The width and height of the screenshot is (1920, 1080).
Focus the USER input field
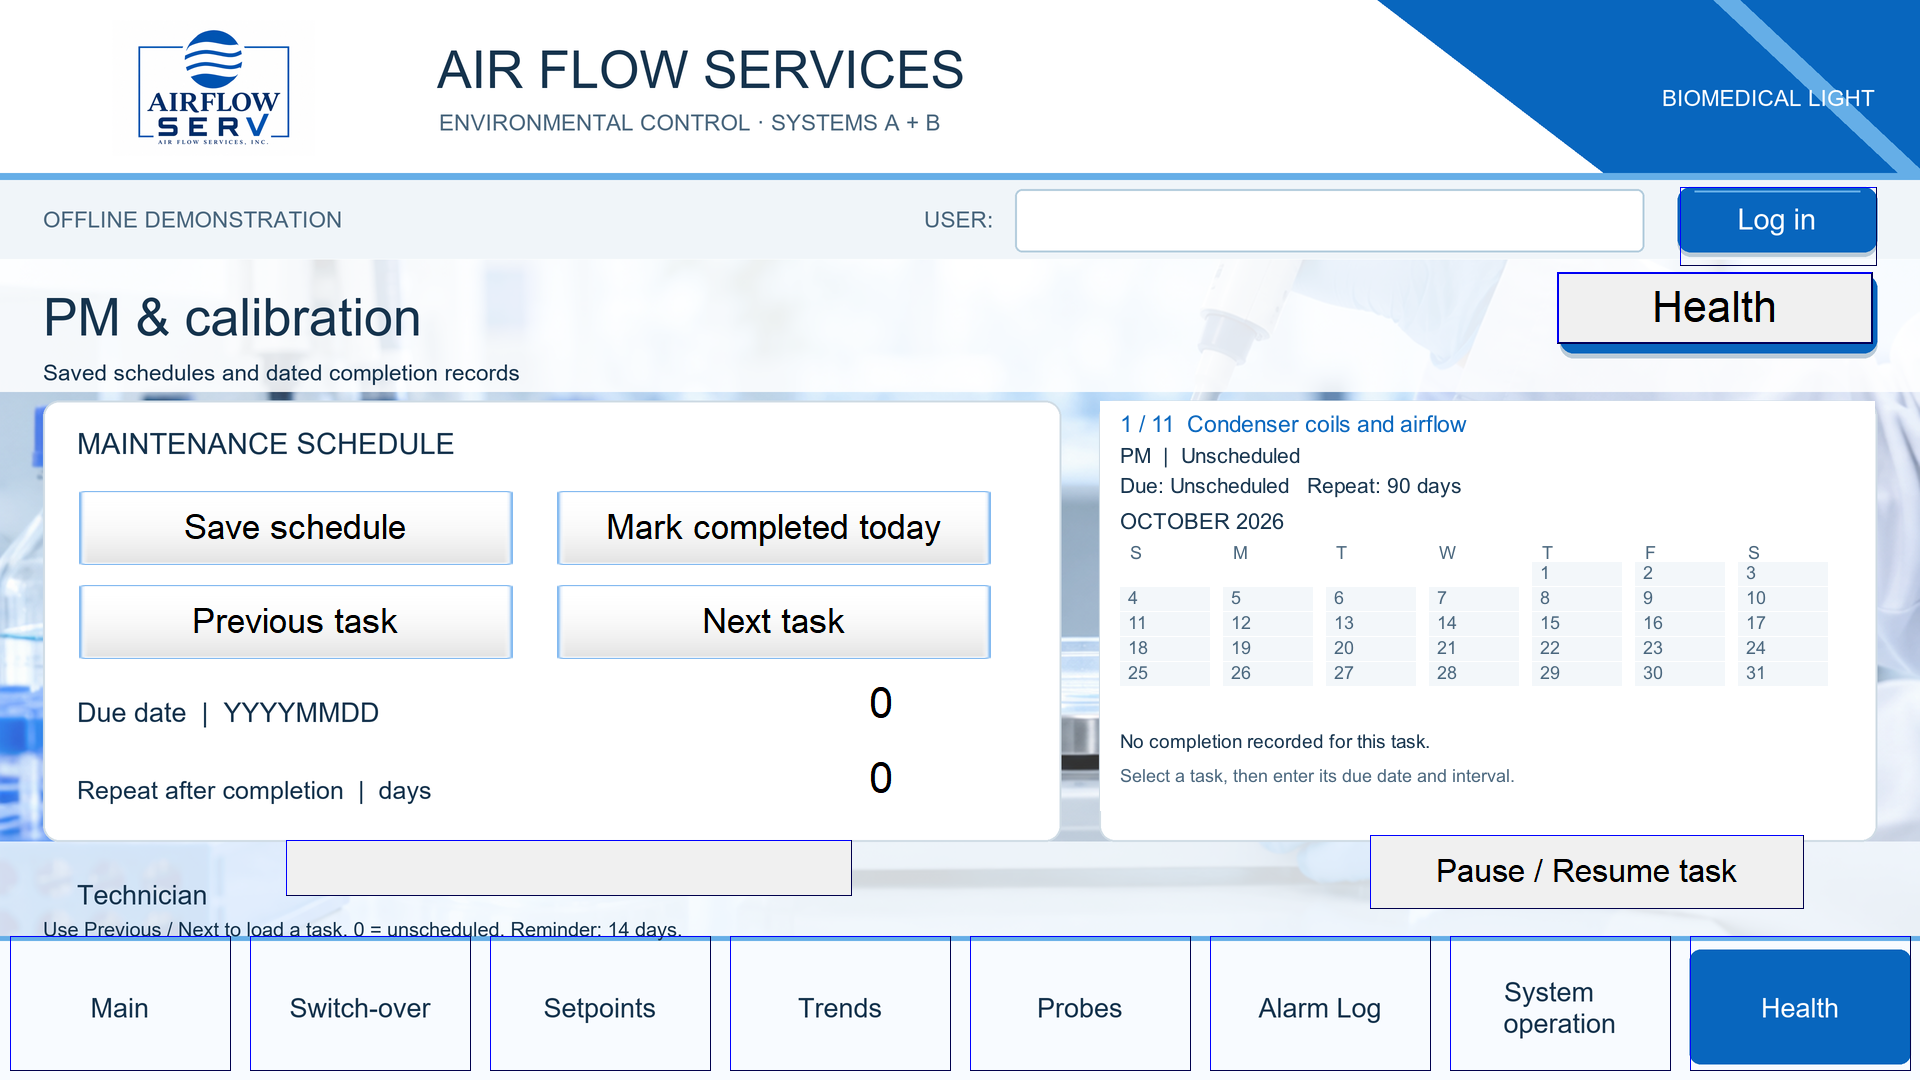1329,220
